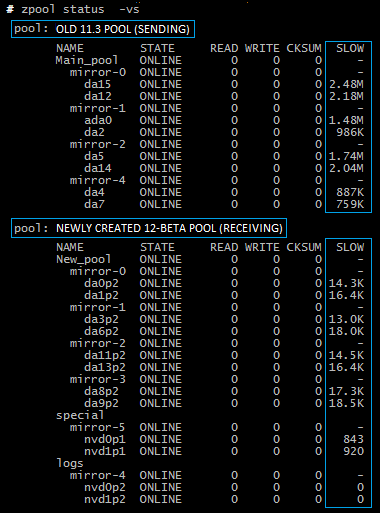
Task: Select device nvd0p2
Action: pyautogui.click(x=105, y=487)
